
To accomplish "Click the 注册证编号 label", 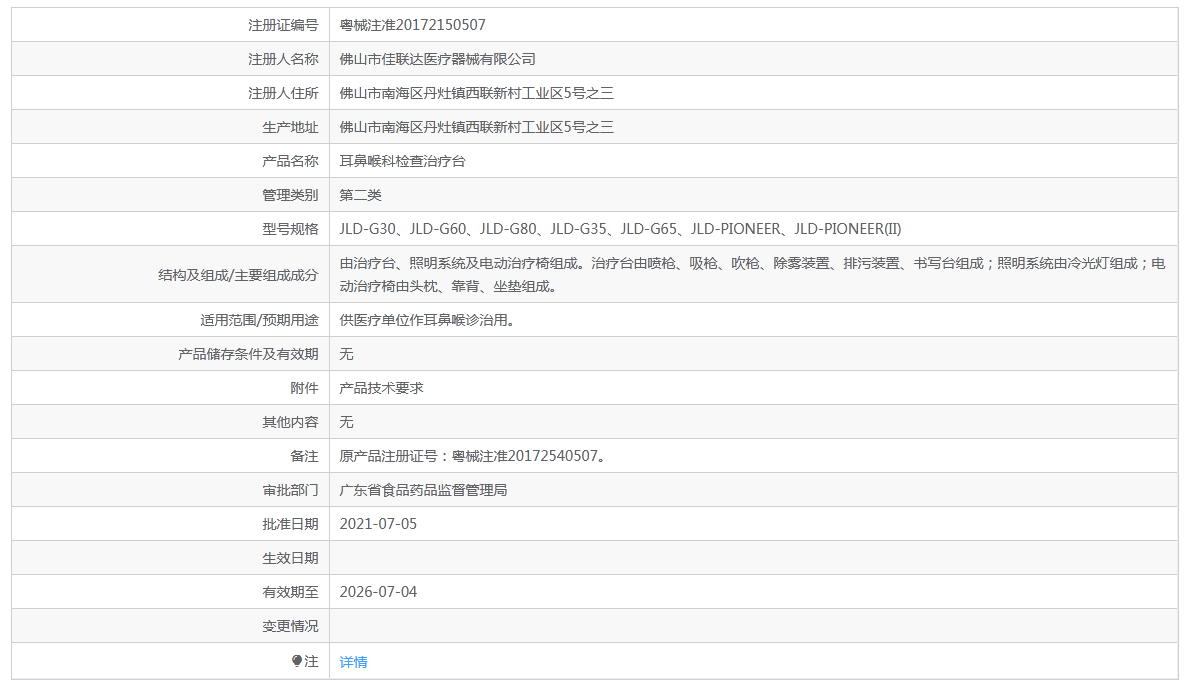I will click(x=283, y=25).
